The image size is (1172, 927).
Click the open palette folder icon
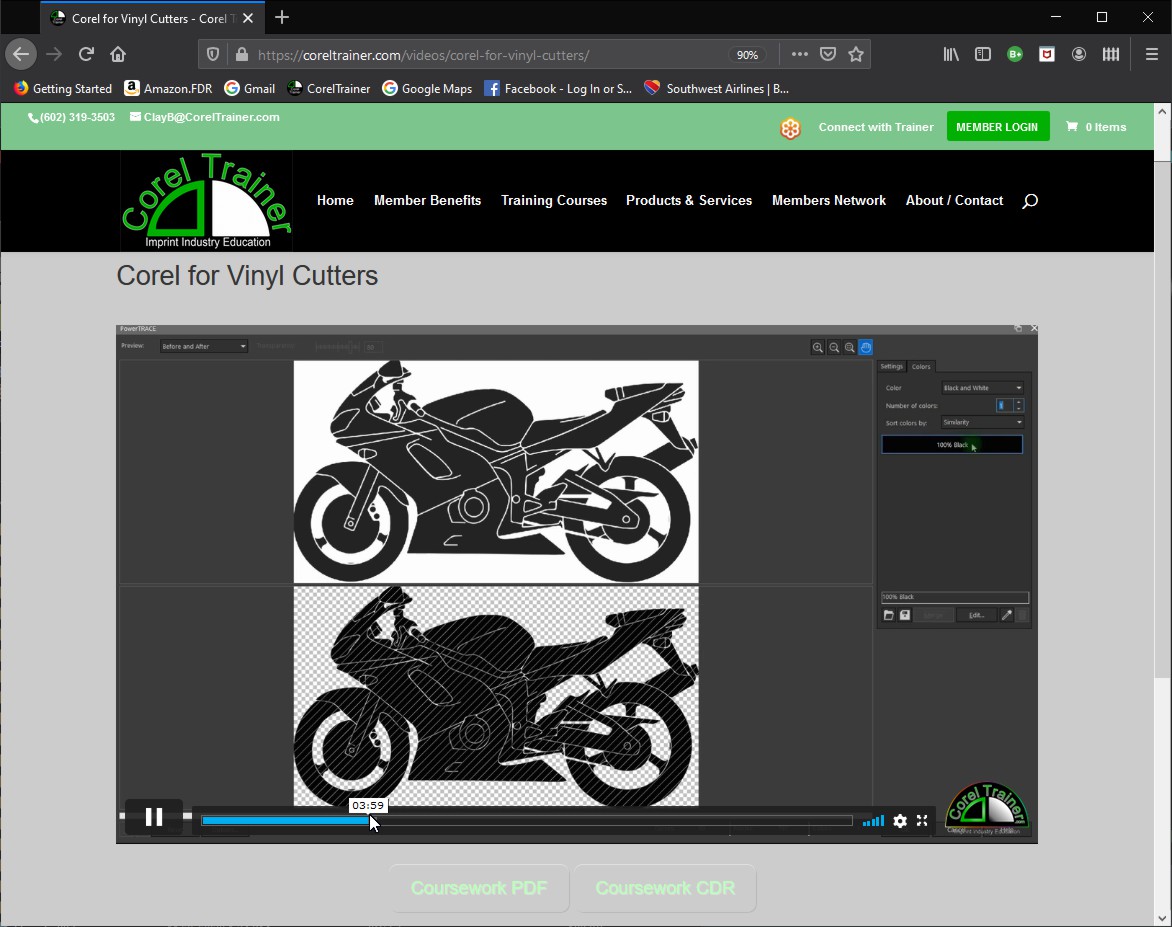click(x=889, y=615)
